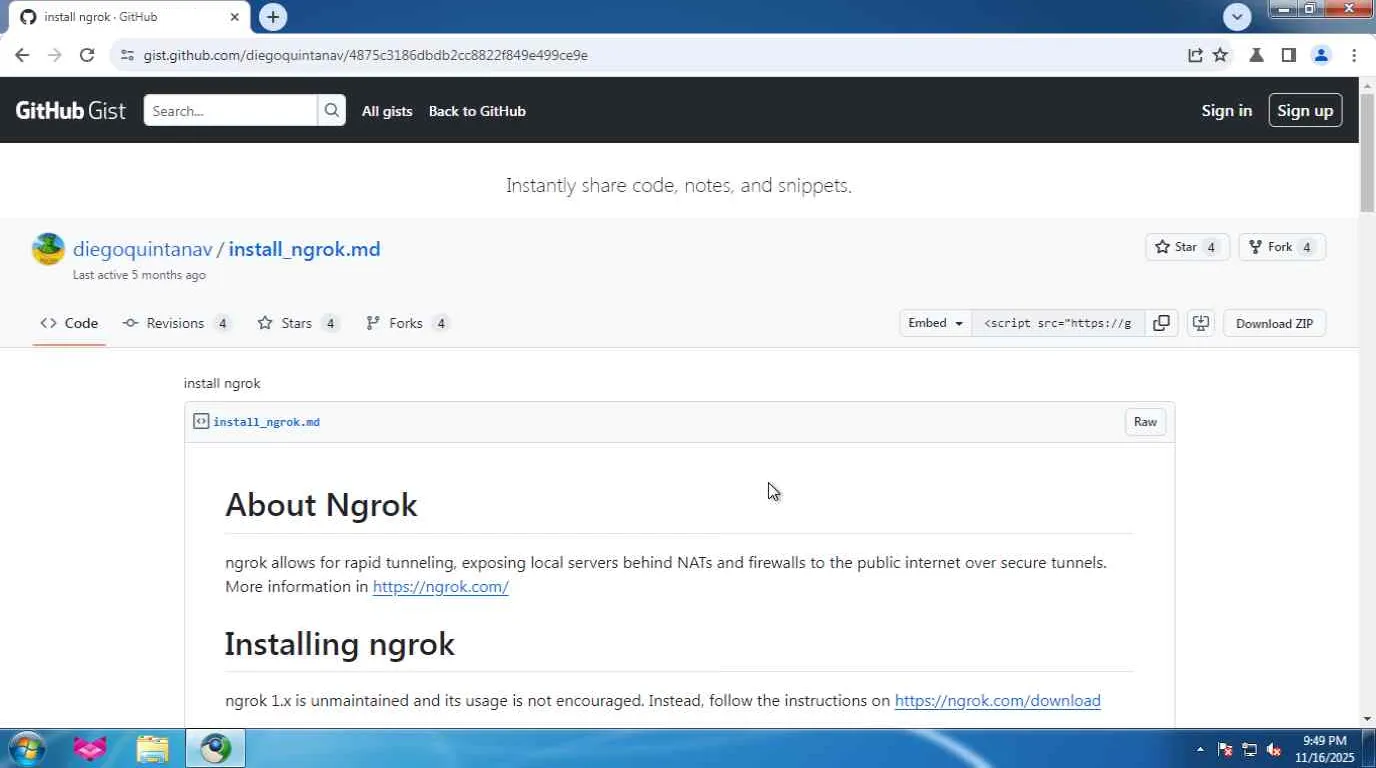Screen dimensions: 1376x768
Task: Follow the https://ngrok.com/download link
Action: pyautogui.click(x=997, y=701)
